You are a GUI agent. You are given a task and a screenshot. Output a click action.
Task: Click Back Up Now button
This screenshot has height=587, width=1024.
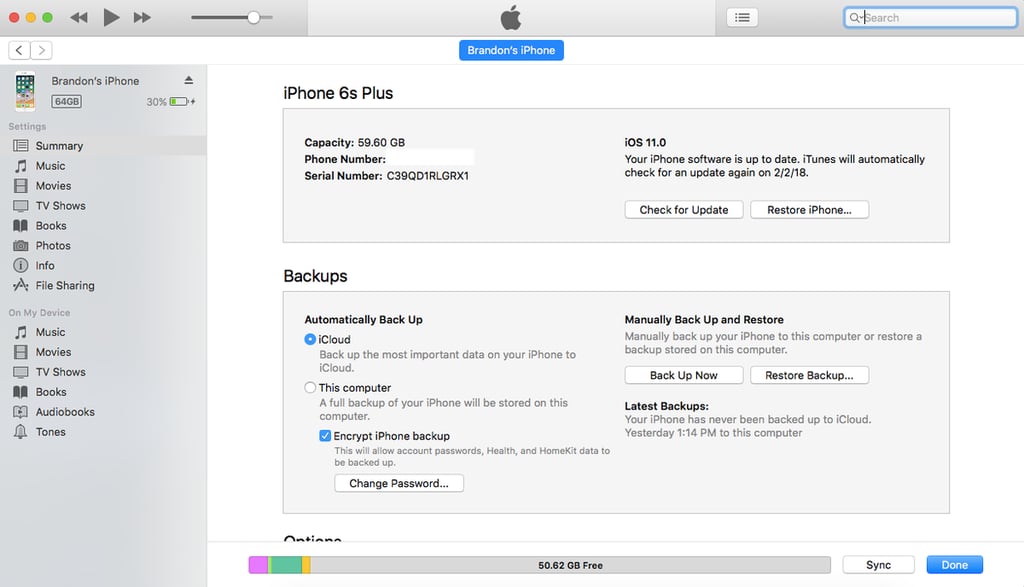[x=684, y=375]
